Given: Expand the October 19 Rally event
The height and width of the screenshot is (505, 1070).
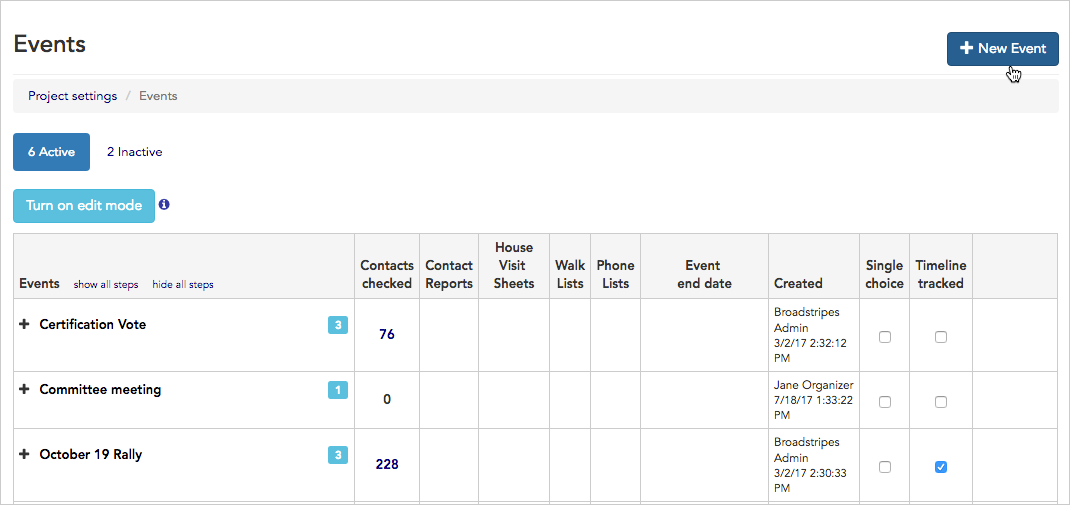Looking at the screenshot, I should (25, 454).
